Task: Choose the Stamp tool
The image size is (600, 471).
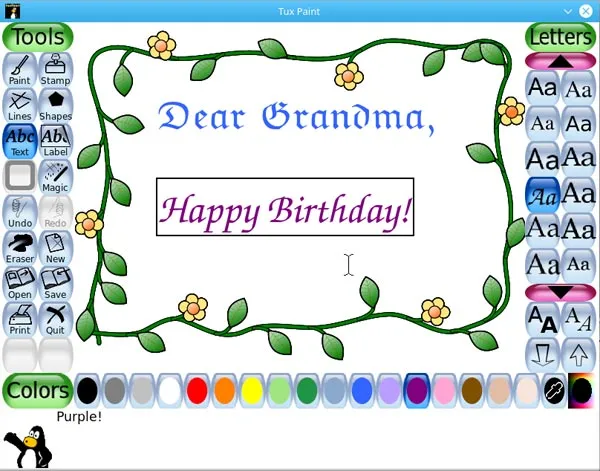Action: 56,69
